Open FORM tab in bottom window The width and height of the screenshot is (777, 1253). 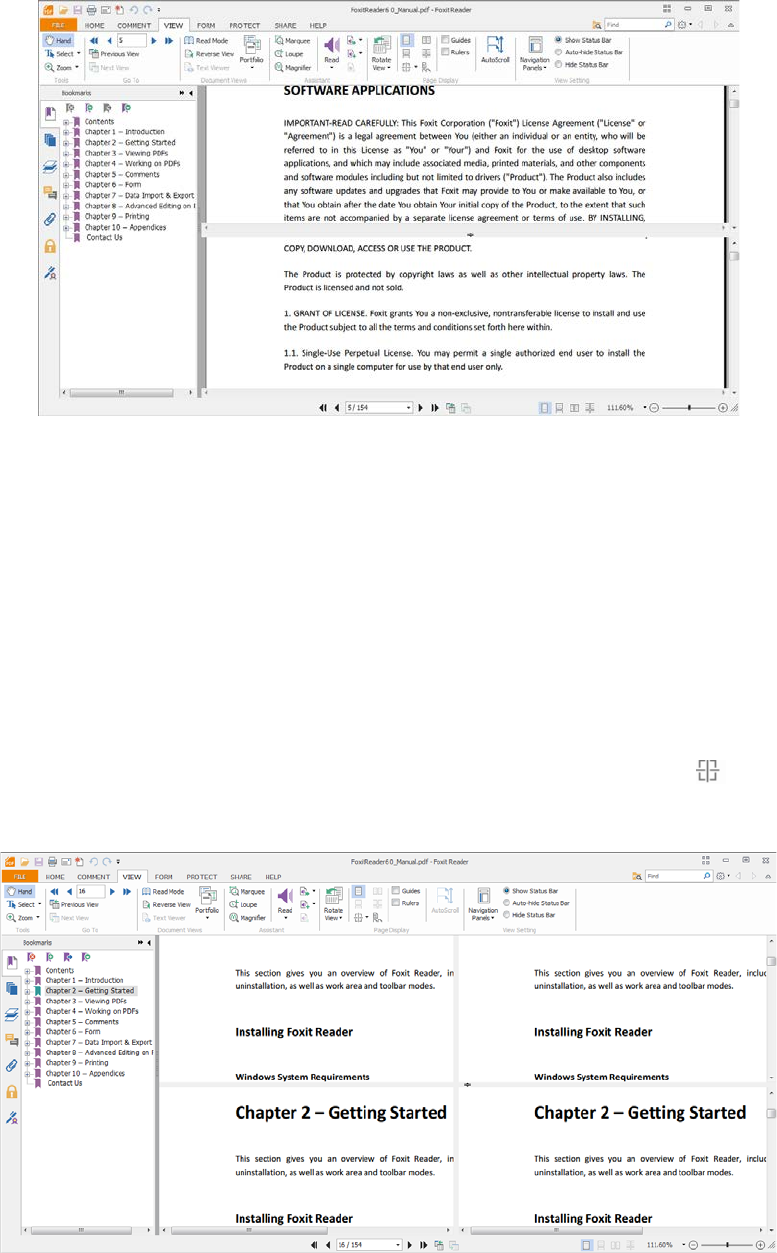(x=163, y=876)
